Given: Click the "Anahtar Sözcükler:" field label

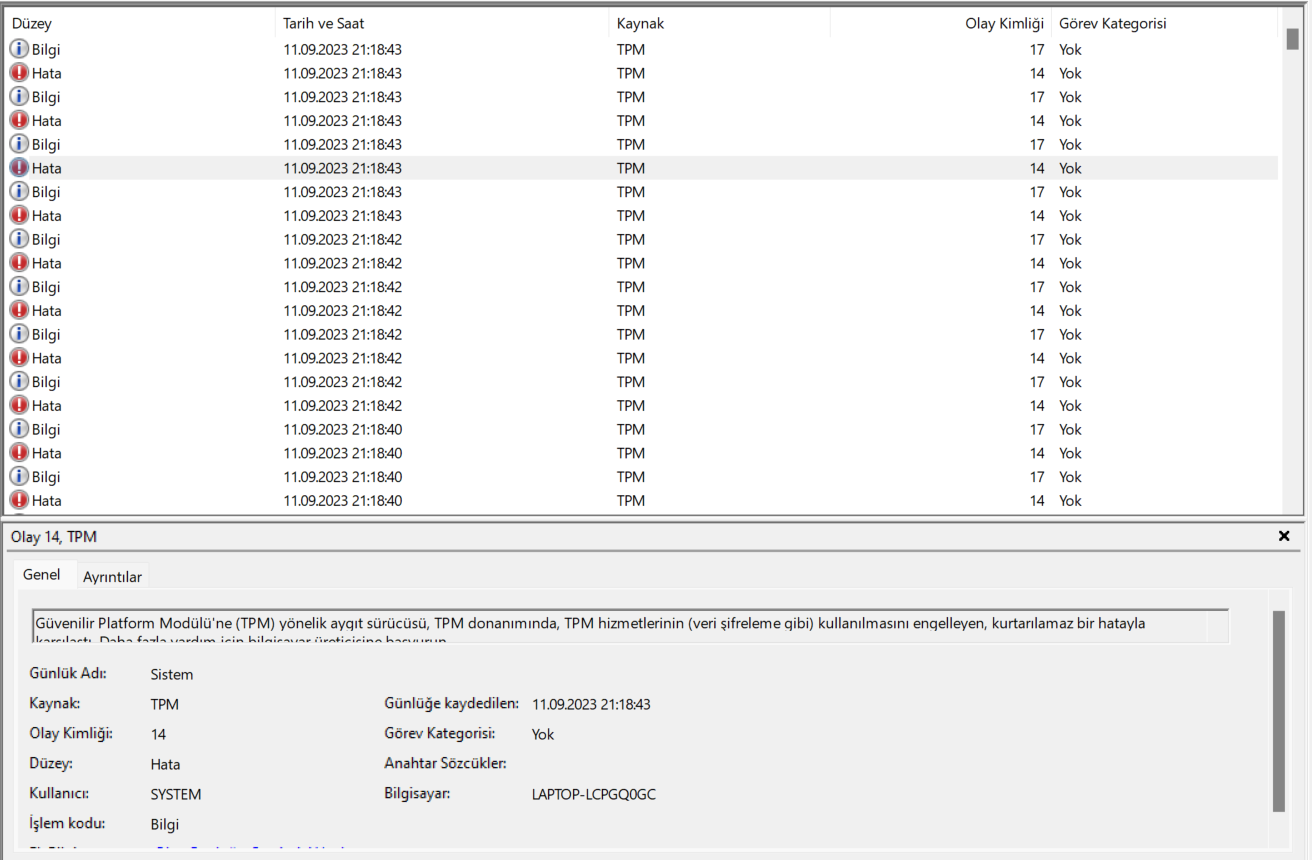Looking at the screenshot, I should coord(446,764).
